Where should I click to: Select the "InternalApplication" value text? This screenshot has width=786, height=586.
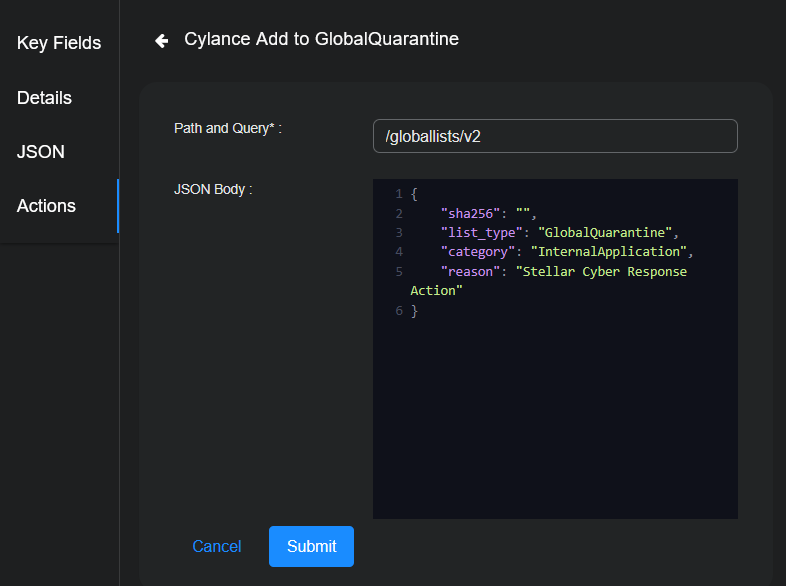click(610, 252)
